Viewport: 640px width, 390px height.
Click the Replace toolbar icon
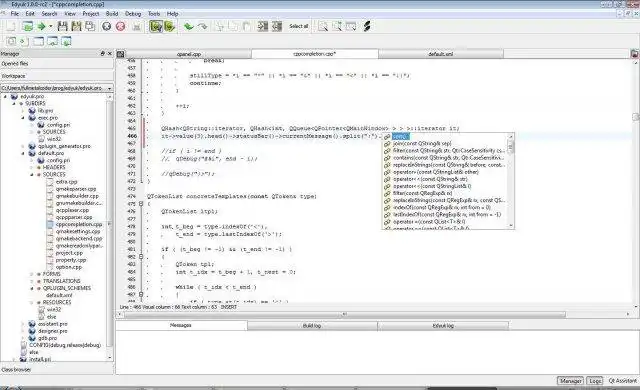point(351,27)
